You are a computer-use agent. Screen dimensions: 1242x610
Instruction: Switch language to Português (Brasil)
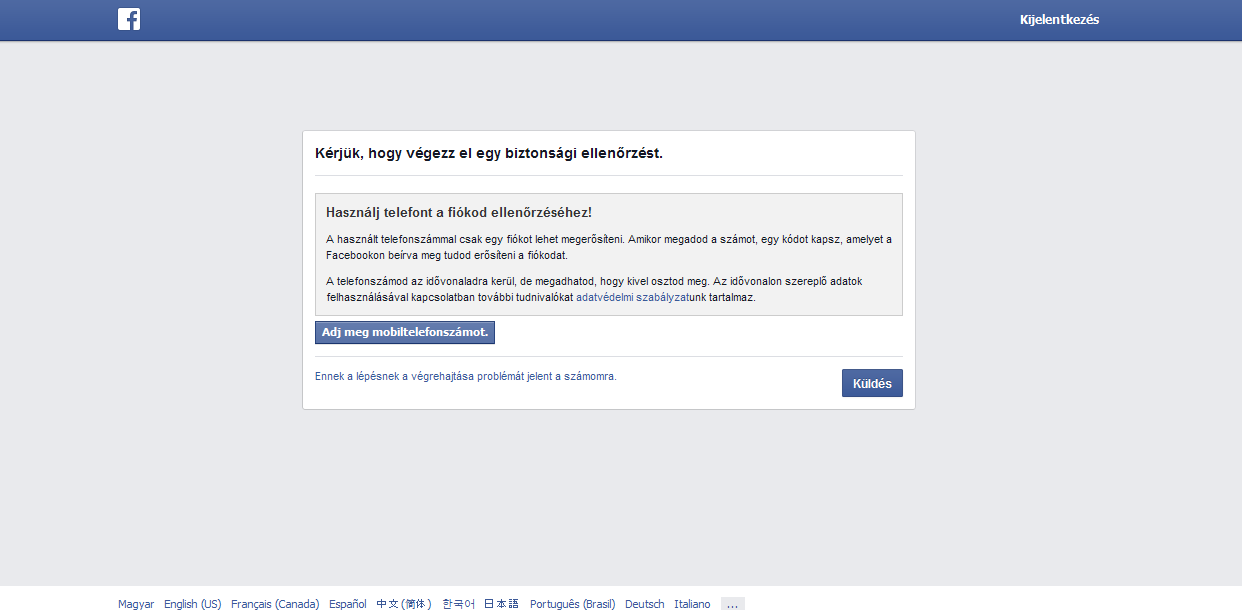pos(573,604)
